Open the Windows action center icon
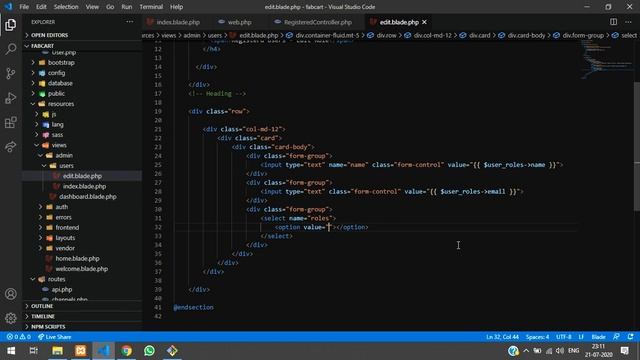 click(624, 351)
